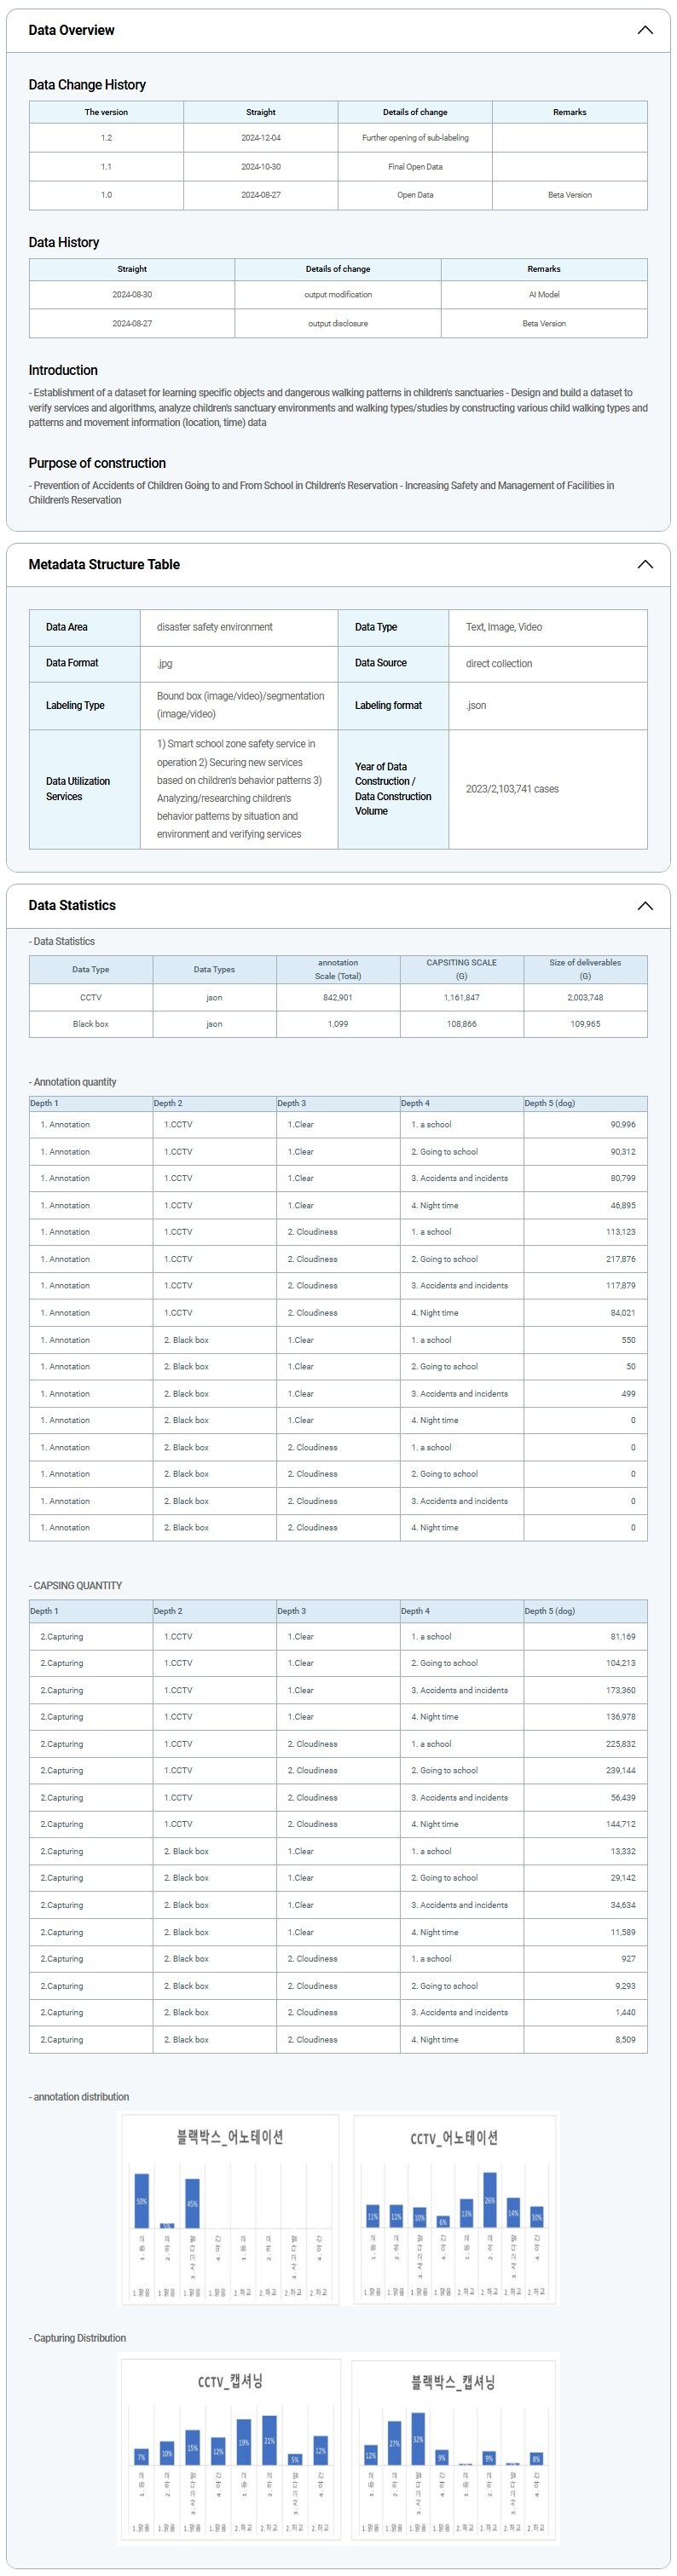This screenshot has width=677, height=2576.
Task: Click the Data Overview panel title
Action: [71, 30]
